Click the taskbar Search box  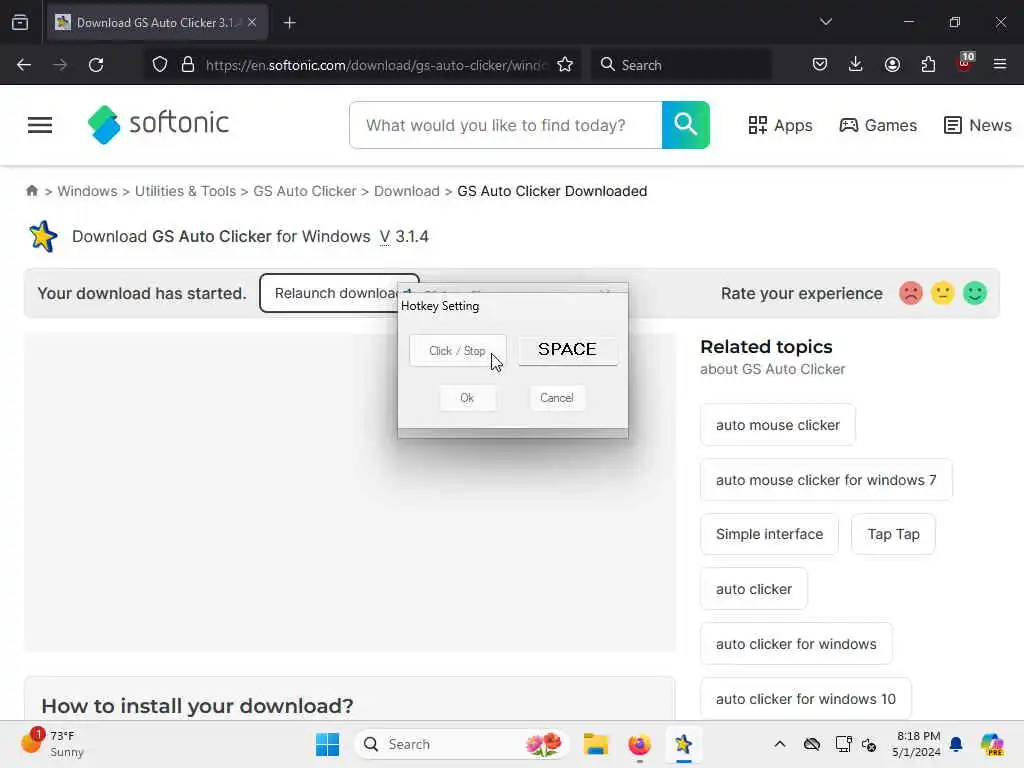click(461, 744)
